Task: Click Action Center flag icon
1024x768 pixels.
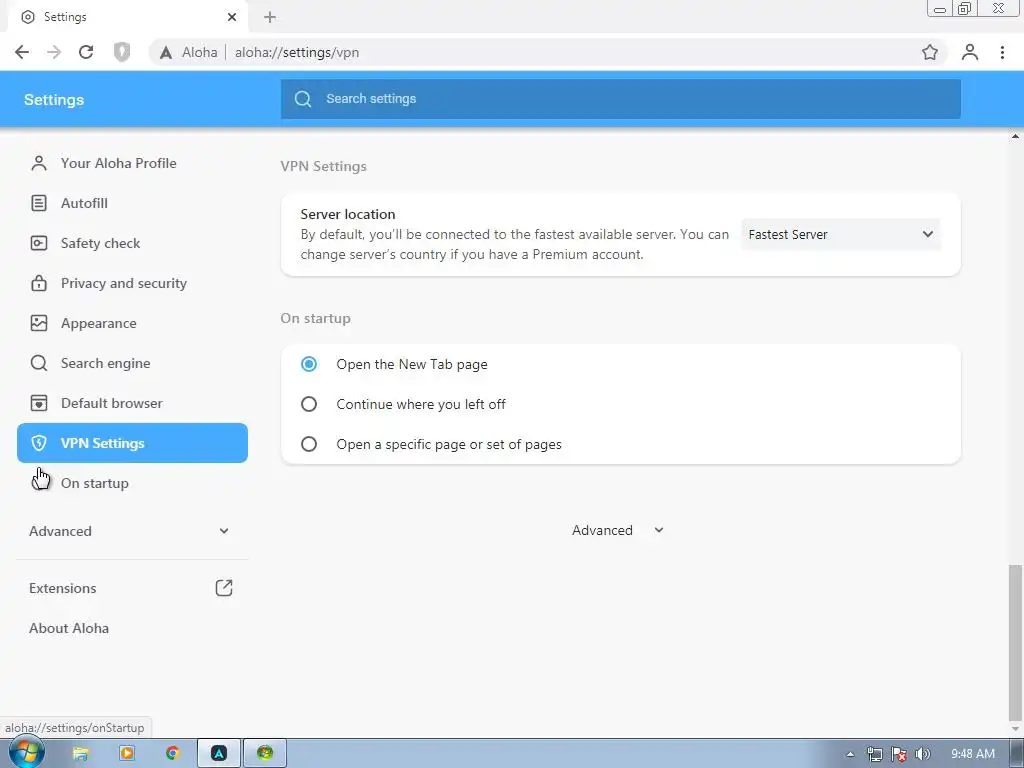Action: [x=899, y=754]
